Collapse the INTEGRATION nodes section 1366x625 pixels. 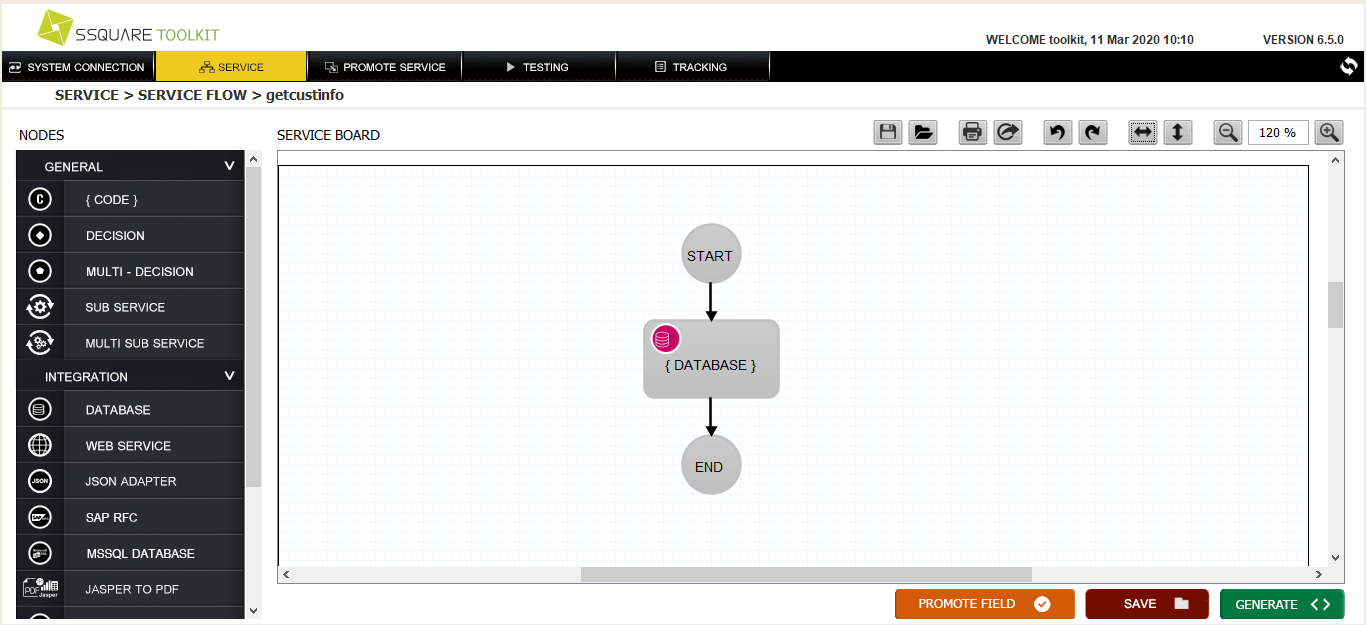[x=229, y=376]
